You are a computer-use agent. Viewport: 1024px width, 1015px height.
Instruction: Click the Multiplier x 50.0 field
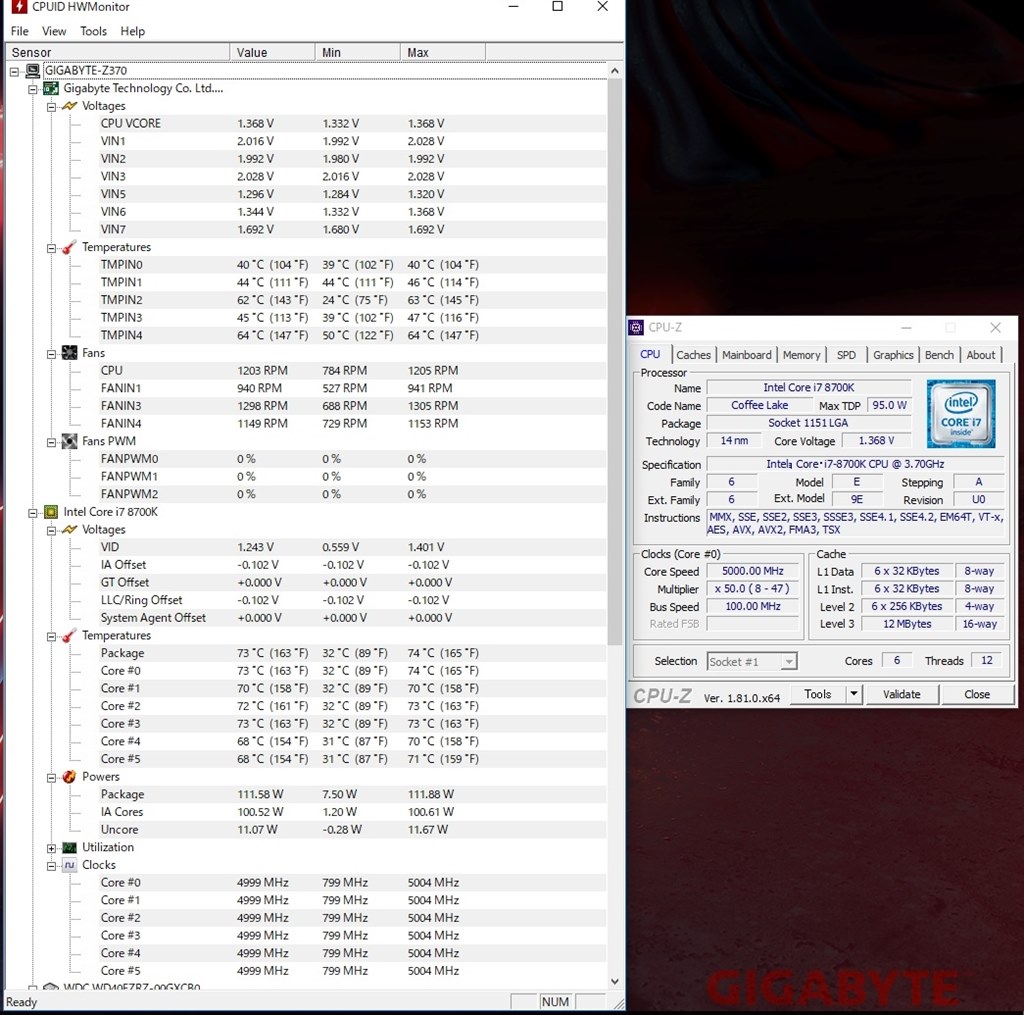point(752,588)
